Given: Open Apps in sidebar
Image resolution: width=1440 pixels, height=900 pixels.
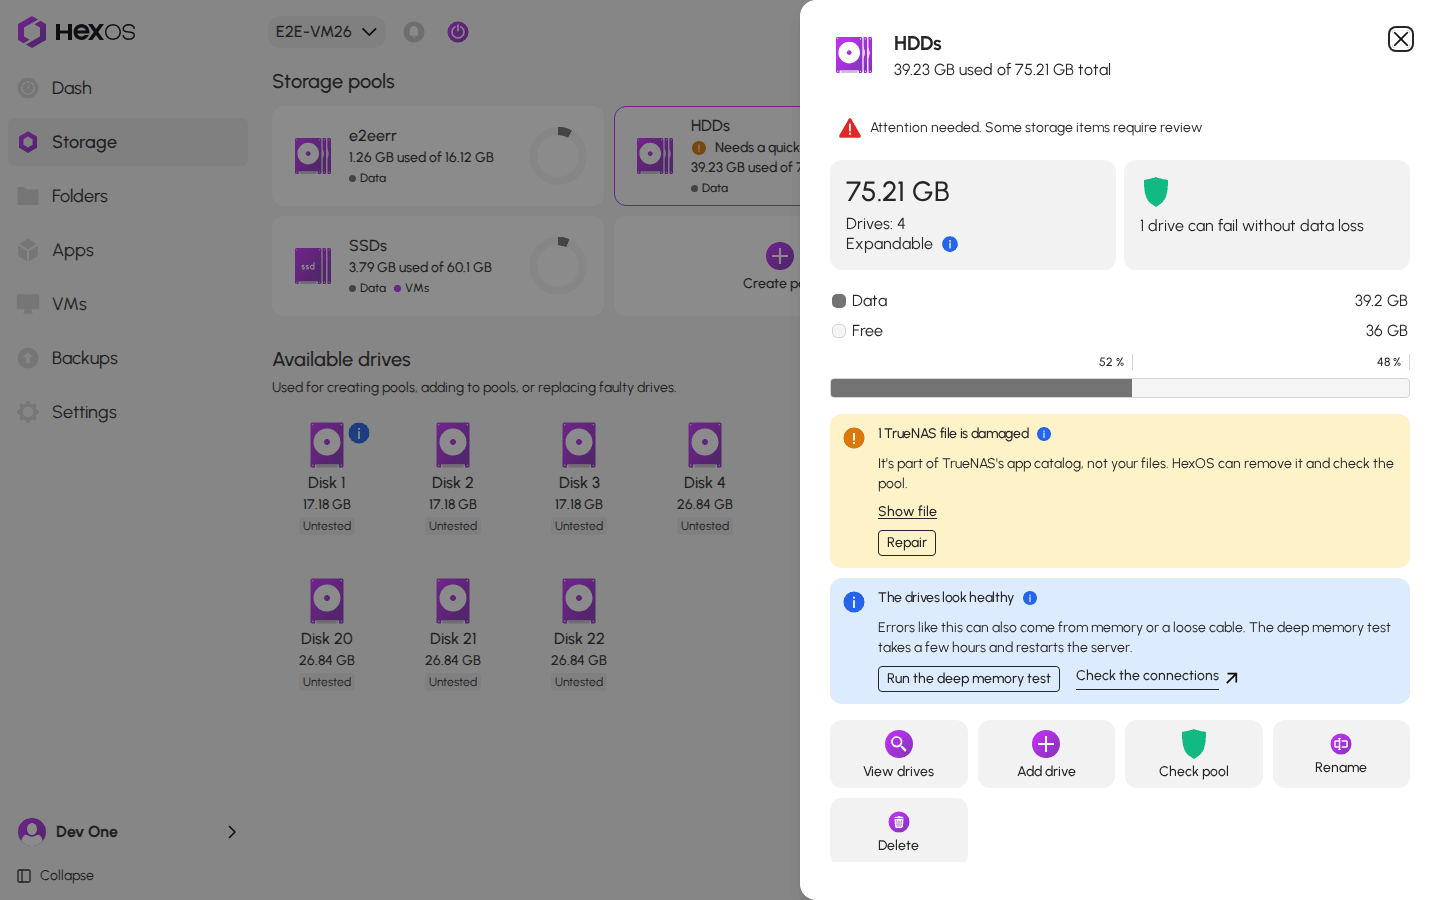Looking at the screenshot, I should pyautogui.click(x=128, y=250).
